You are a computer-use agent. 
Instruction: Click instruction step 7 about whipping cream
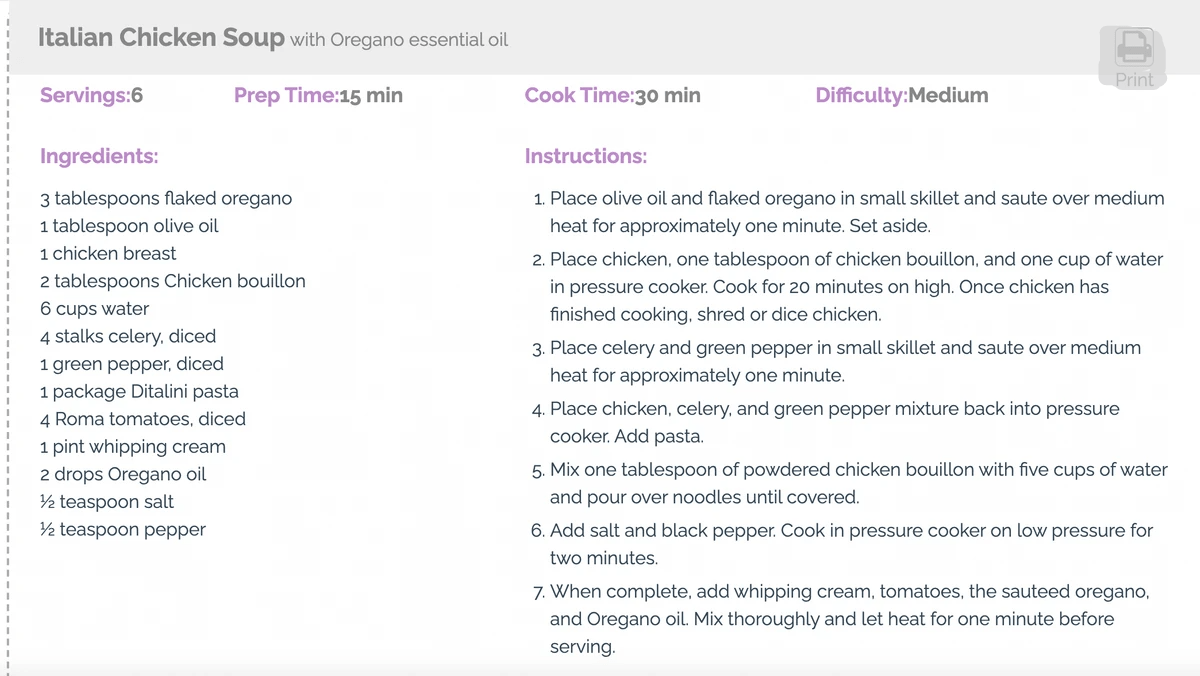(x=840, y=619)
